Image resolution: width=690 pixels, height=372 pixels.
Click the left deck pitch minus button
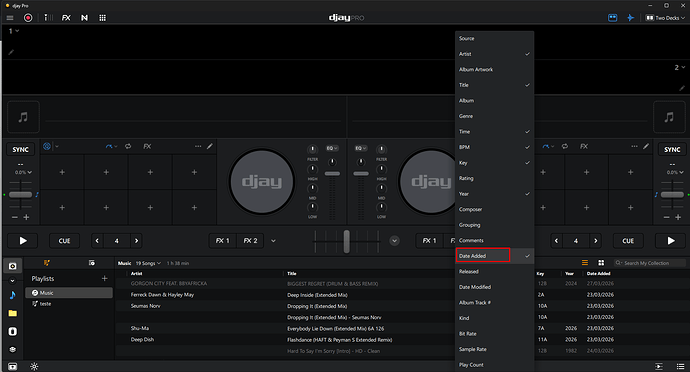(x=15, y=217)
